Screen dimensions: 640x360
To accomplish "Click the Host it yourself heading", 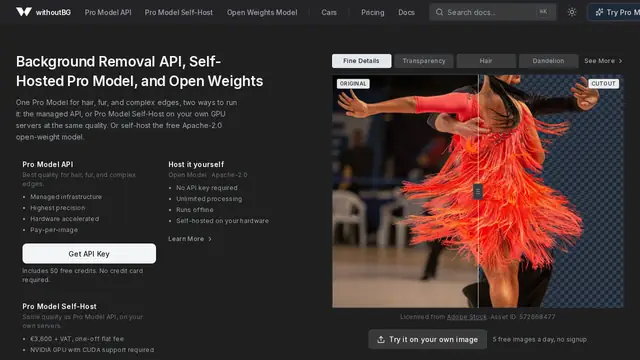I will pos(196,164).
